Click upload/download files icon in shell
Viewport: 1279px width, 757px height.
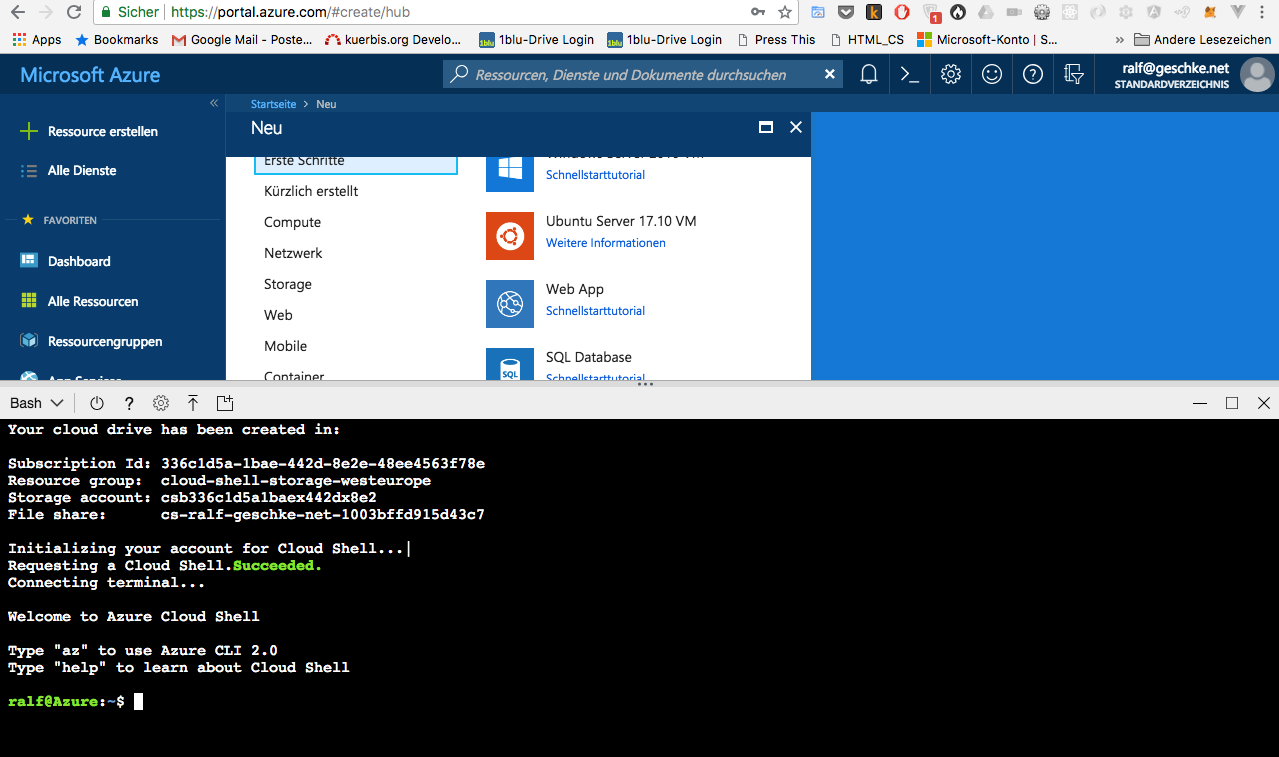click(x=193, y=403)
